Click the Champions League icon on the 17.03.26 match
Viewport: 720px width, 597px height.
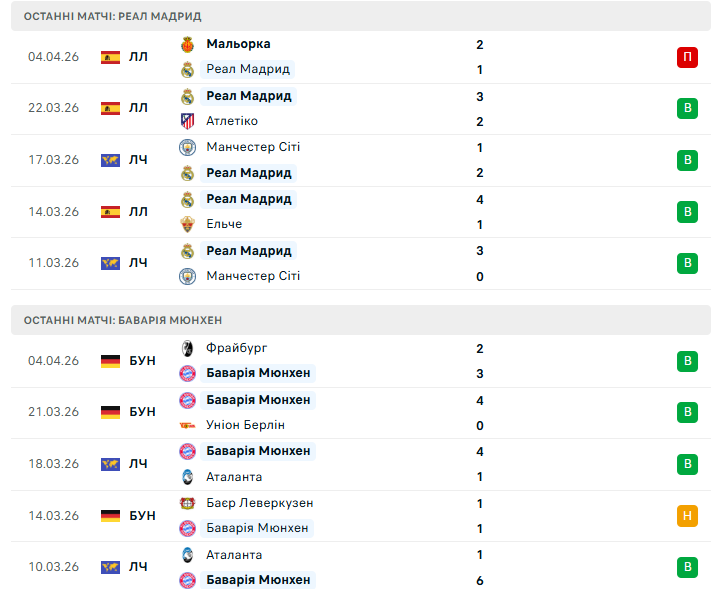point(111,160)
